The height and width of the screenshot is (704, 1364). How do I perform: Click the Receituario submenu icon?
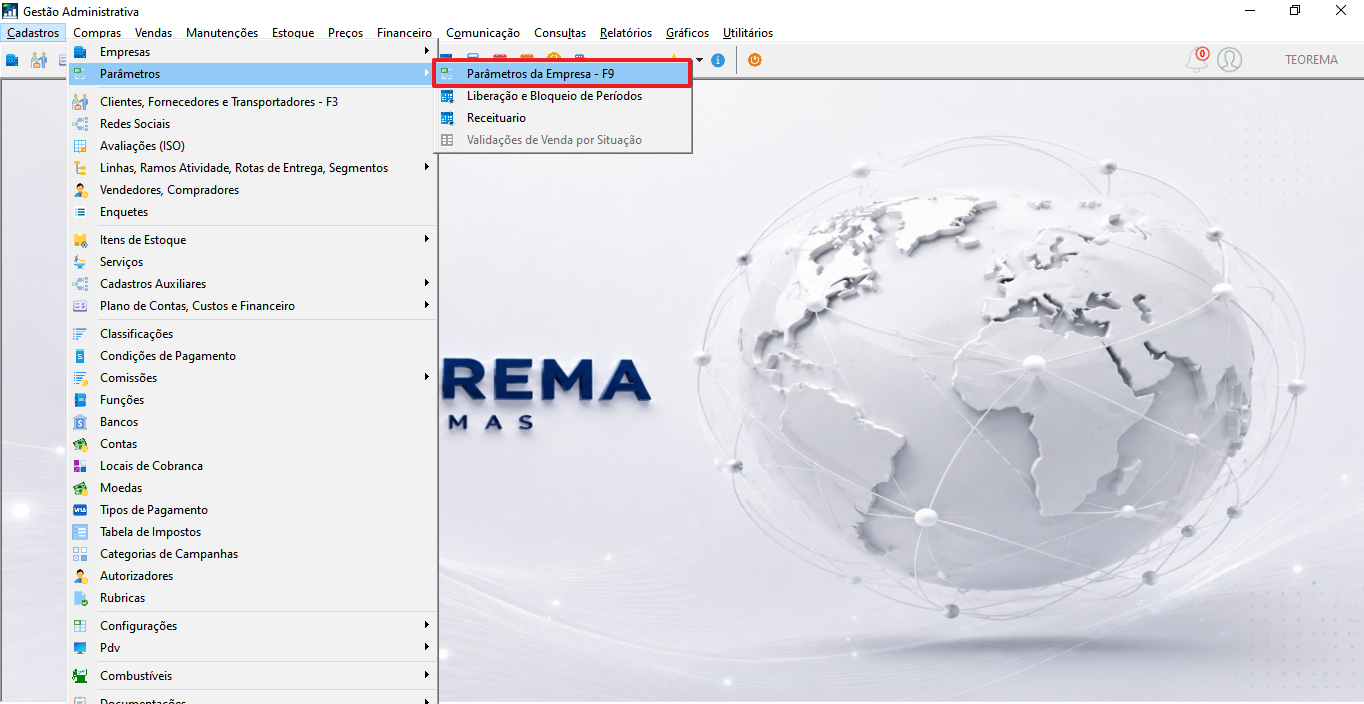[x=447, y=118]
